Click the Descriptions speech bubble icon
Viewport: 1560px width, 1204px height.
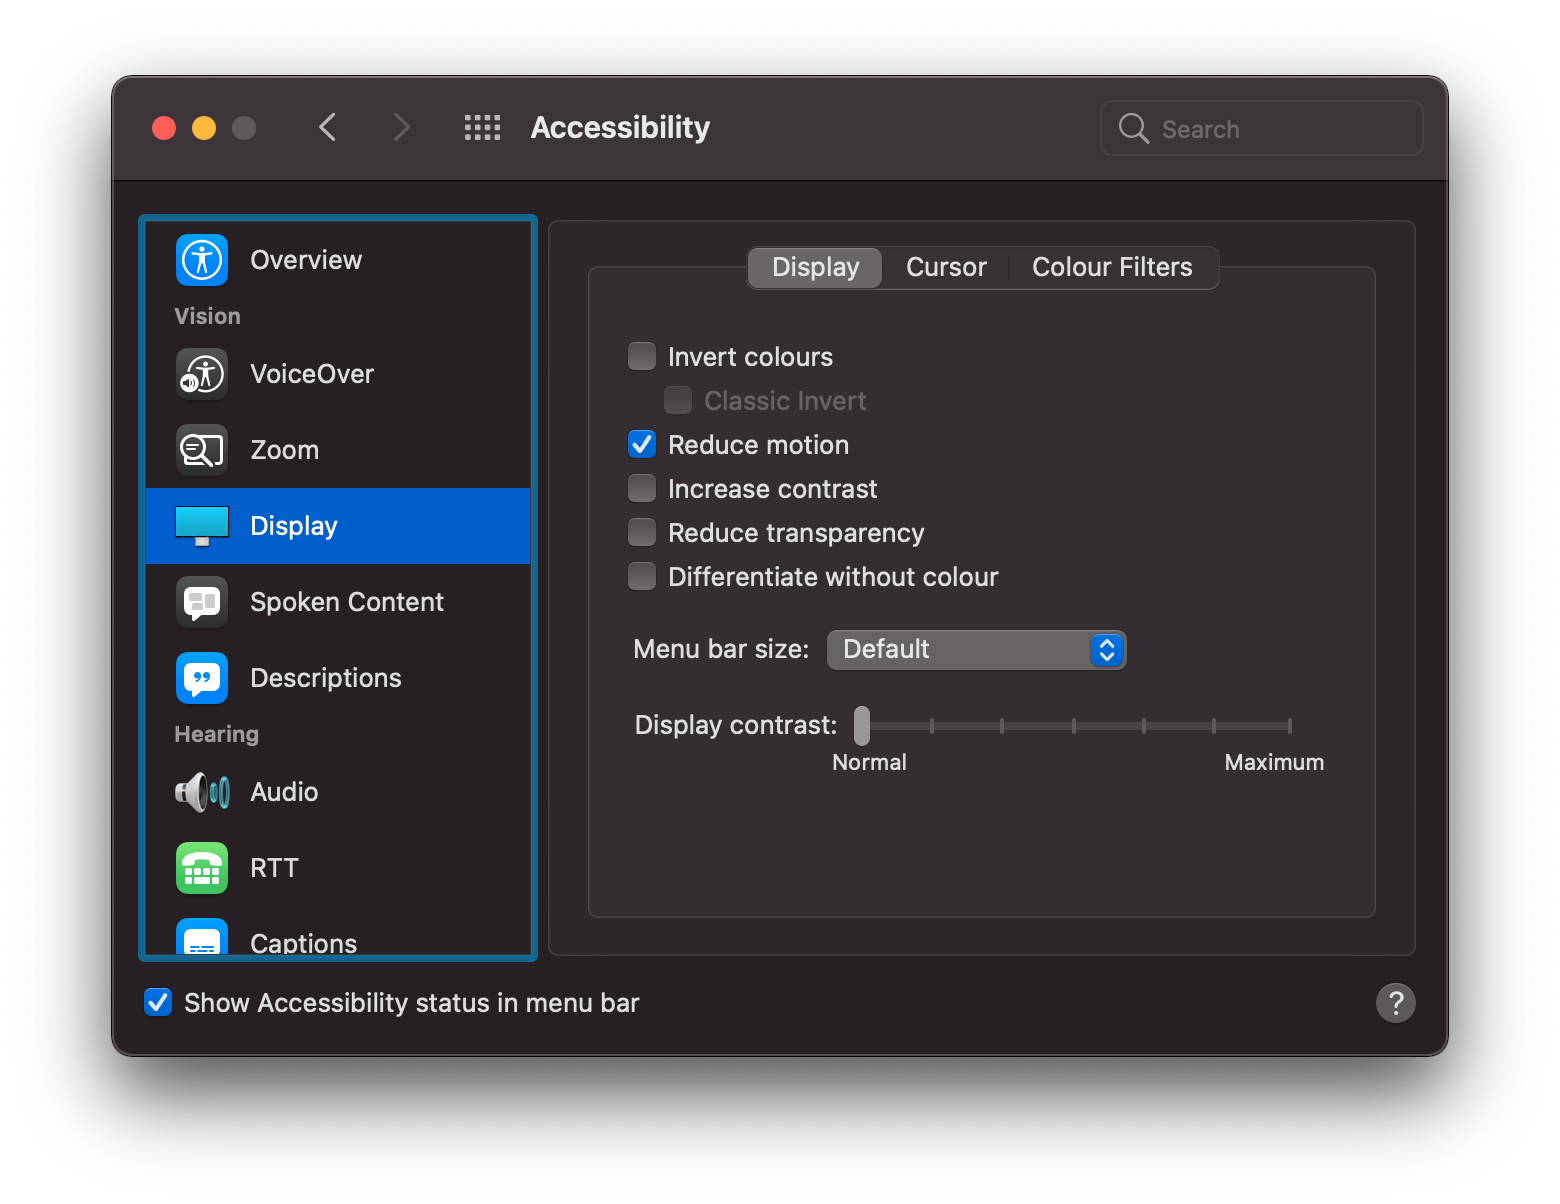201,677
